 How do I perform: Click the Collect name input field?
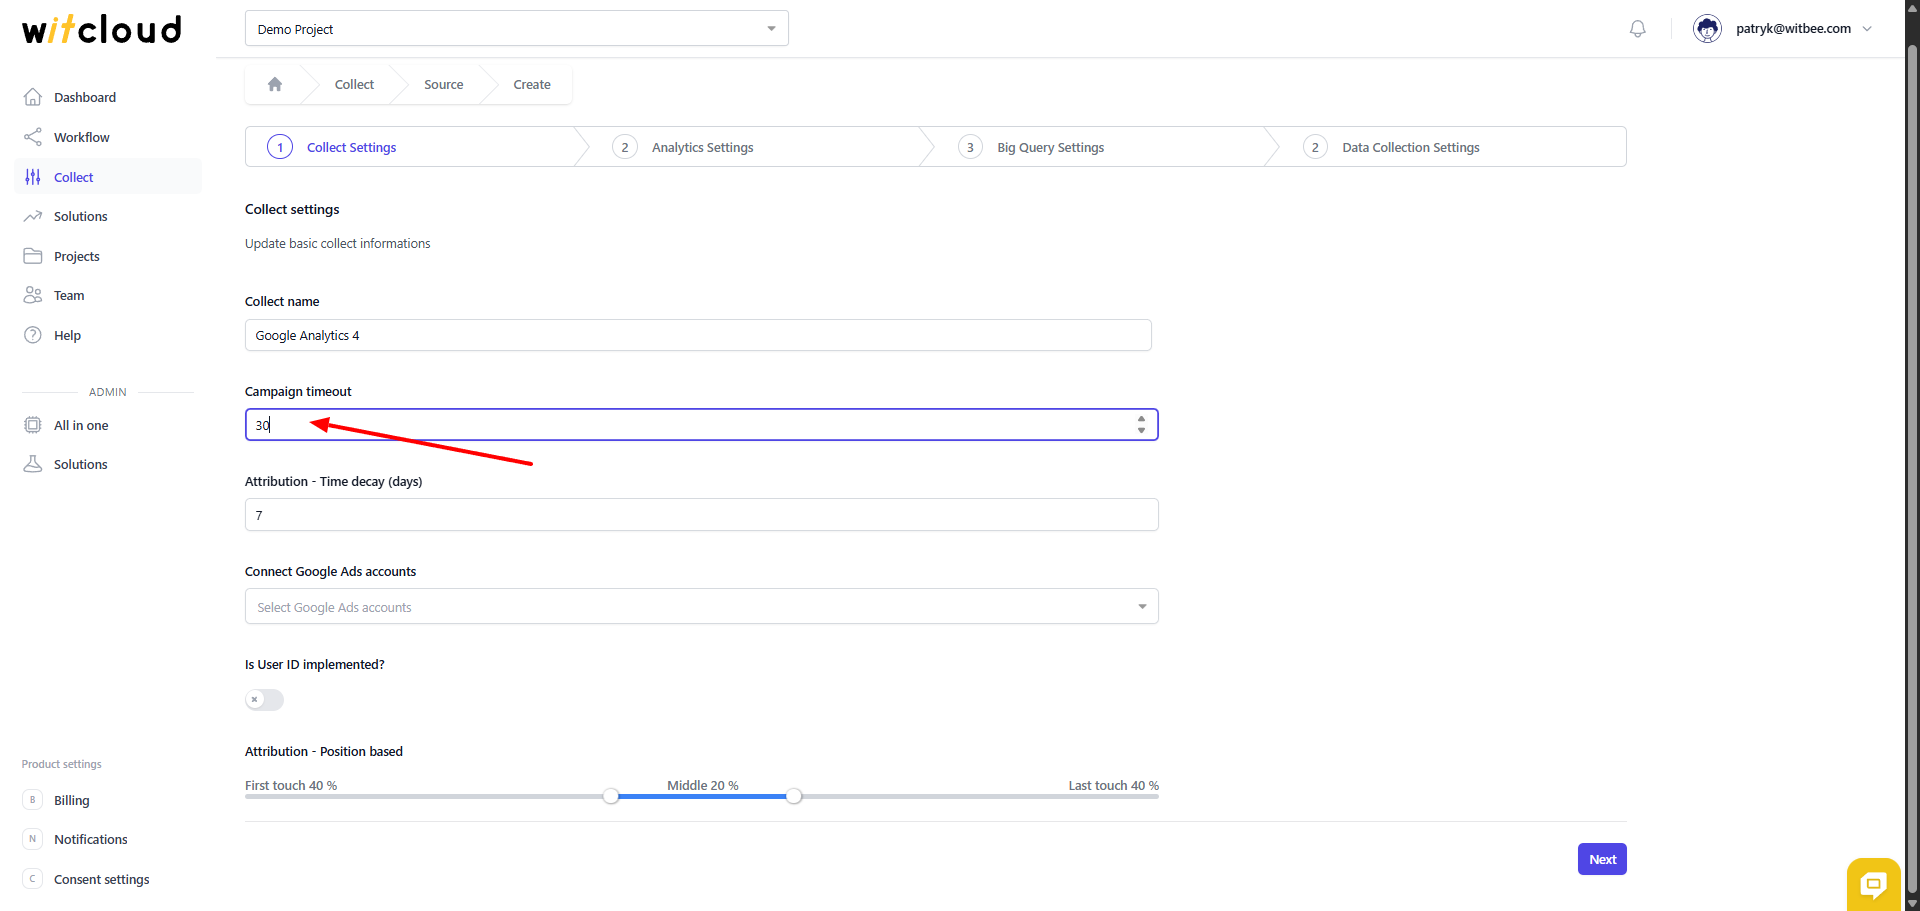697,336
